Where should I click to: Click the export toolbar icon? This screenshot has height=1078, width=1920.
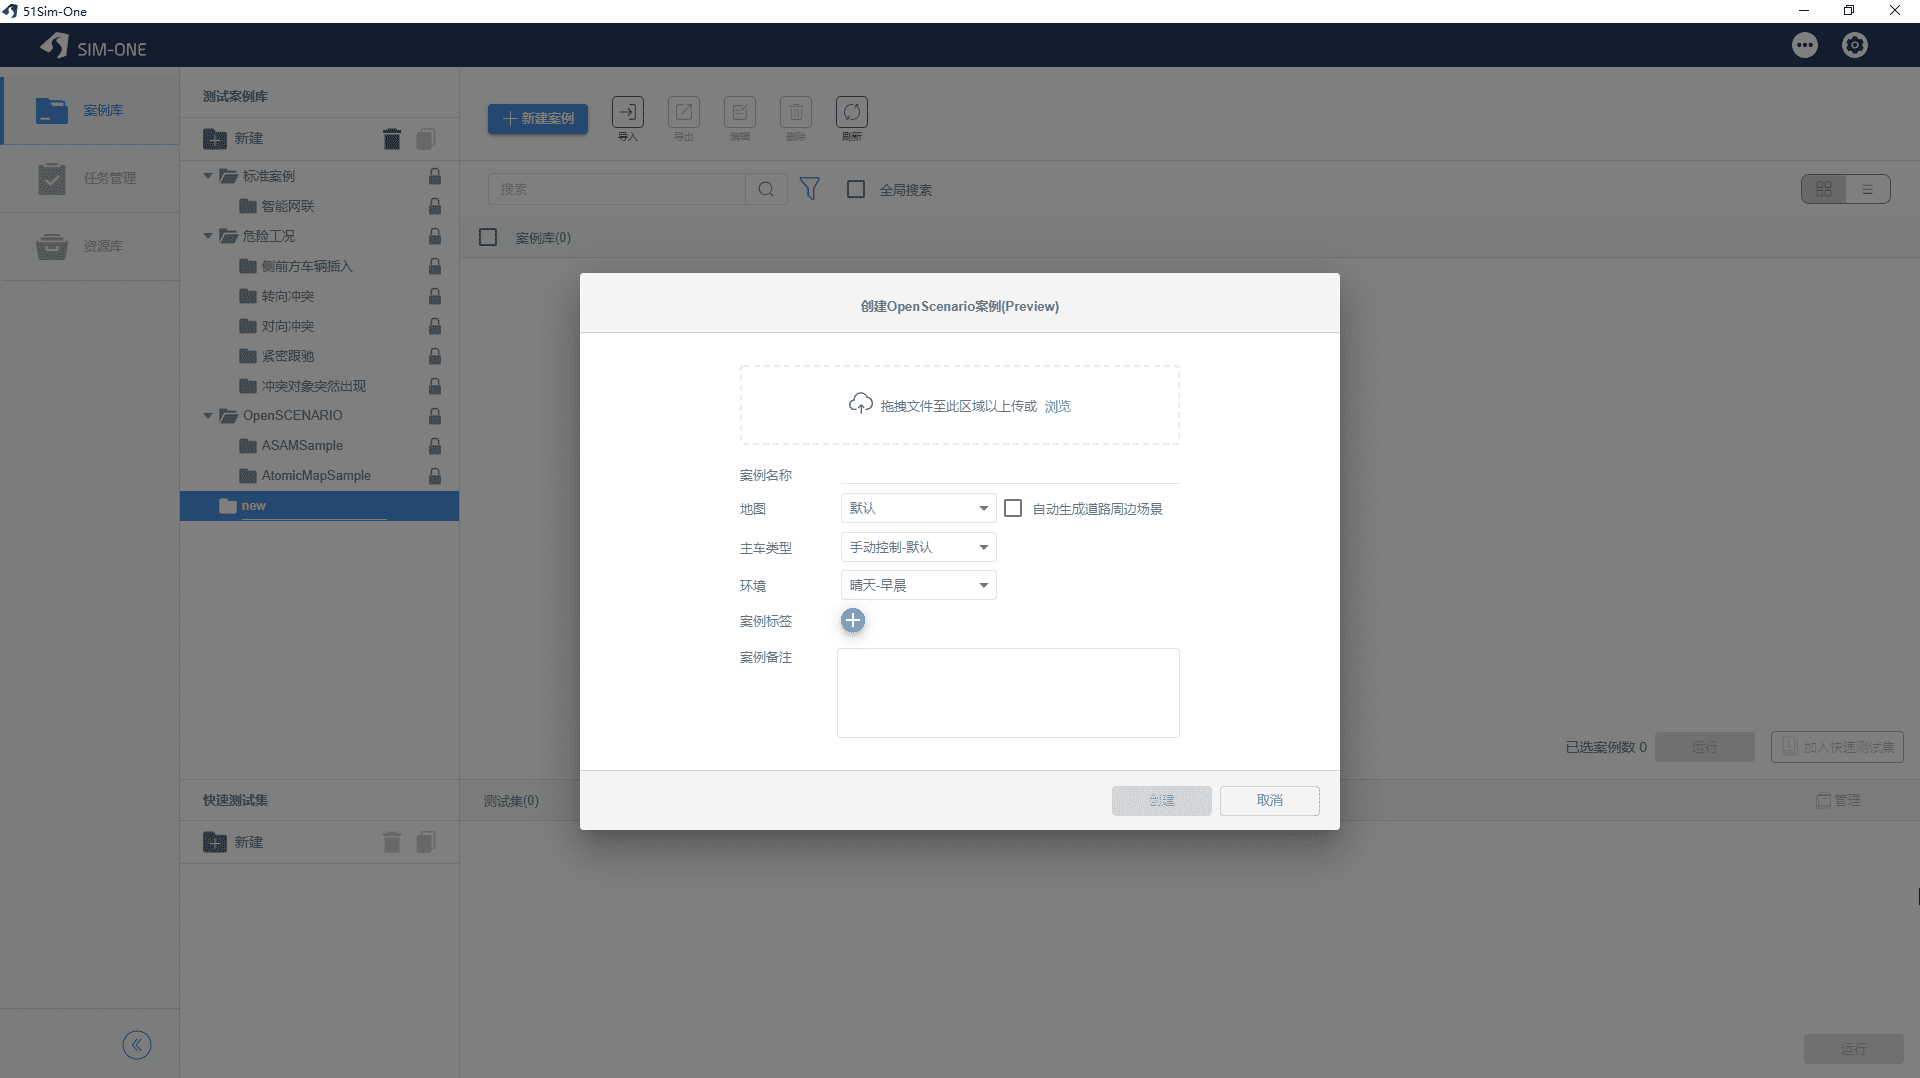click(684, 112)
